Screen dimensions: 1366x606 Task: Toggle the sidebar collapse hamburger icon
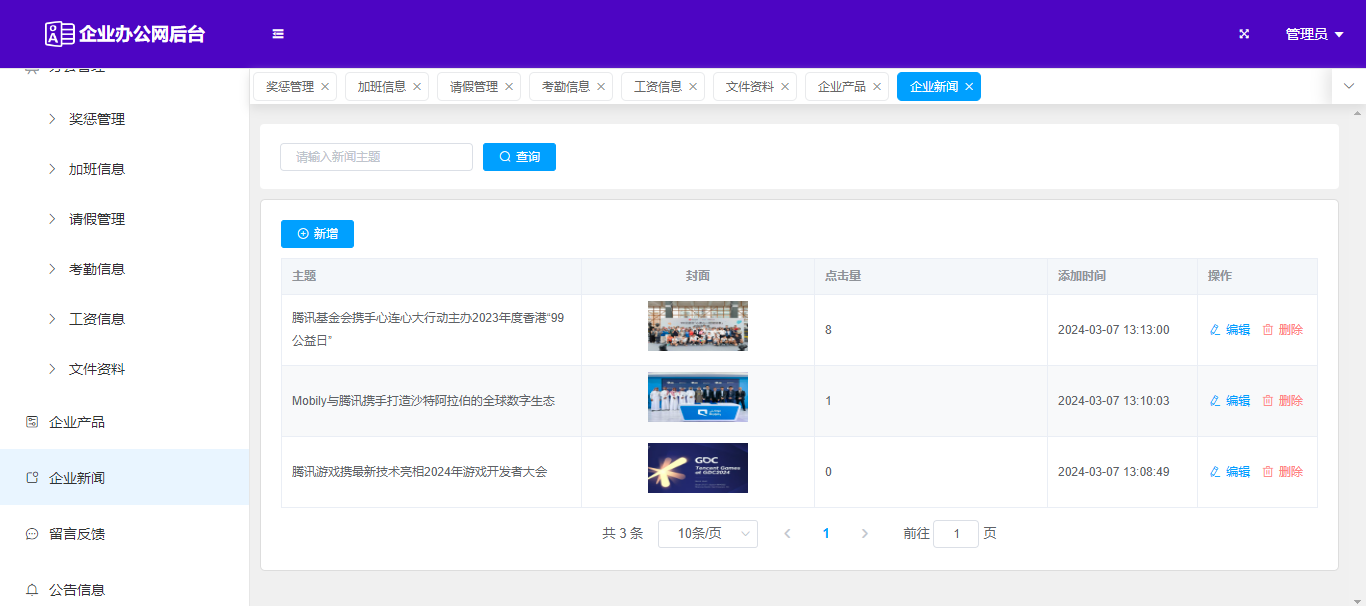point(278,34)
